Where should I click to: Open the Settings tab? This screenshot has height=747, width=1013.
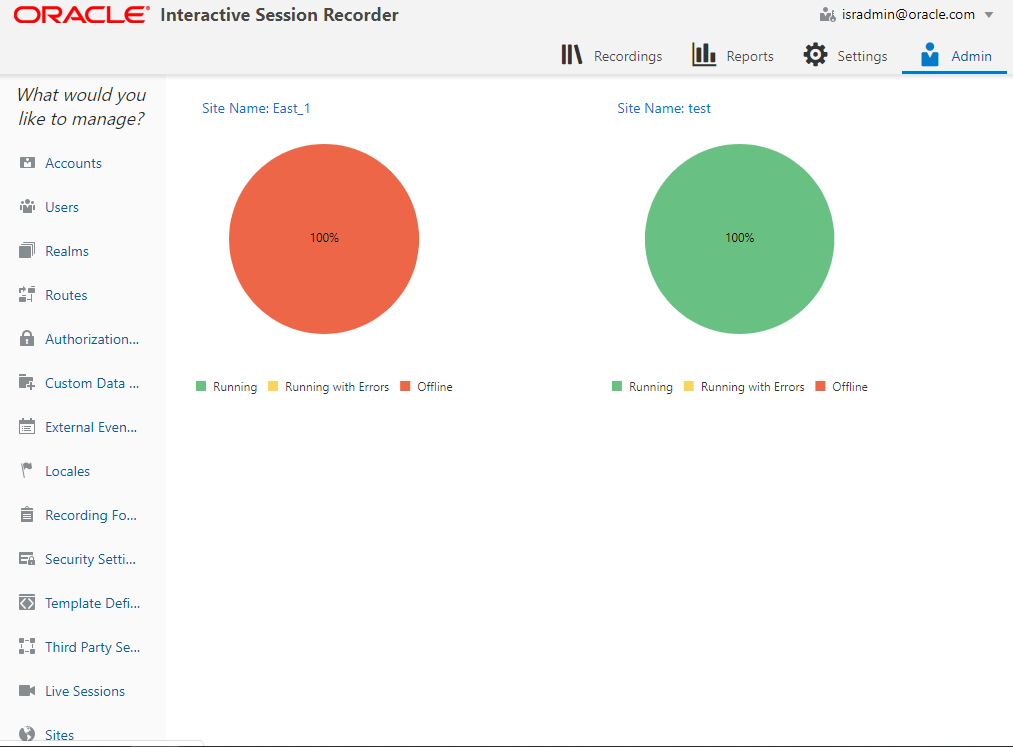[845, 56]
